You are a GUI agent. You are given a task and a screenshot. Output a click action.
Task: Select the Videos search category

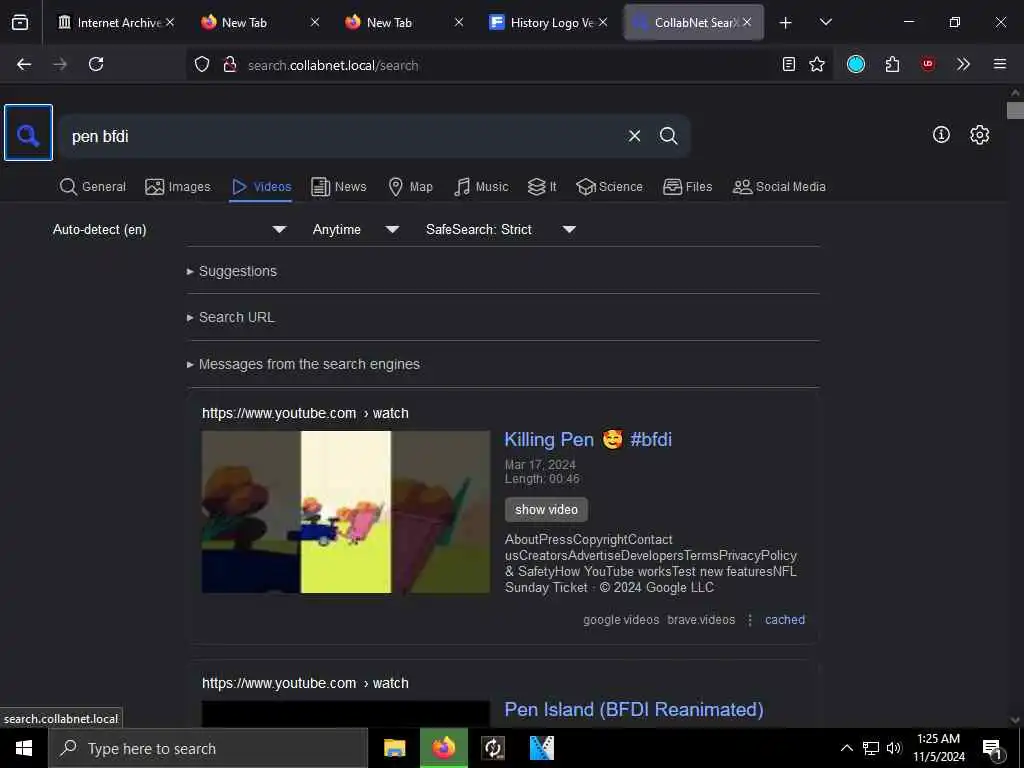(261, 187)
